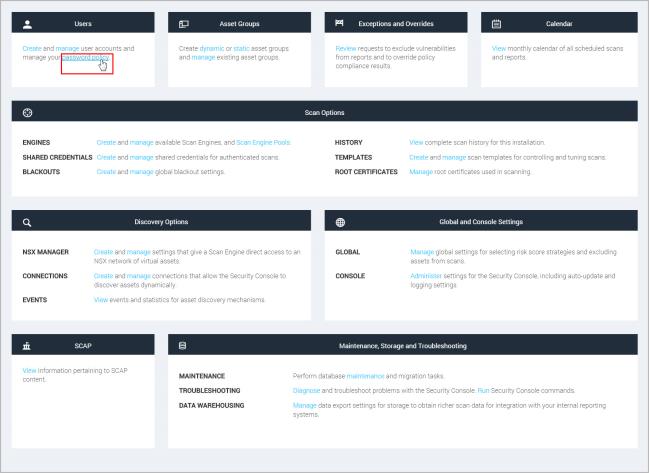The width and height of the screenshot is (649, 473).
Task: View the monthly calendar of scheduled scans
Action: pos(500,48)
